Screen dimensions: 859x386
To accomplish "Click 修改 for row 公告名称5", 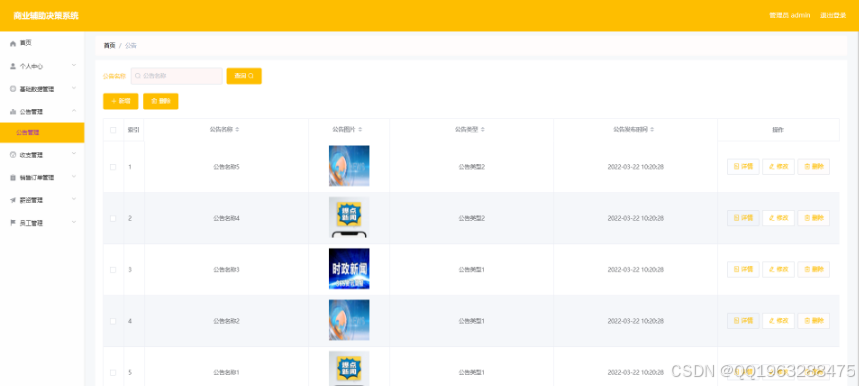I will tap(778, 167).
